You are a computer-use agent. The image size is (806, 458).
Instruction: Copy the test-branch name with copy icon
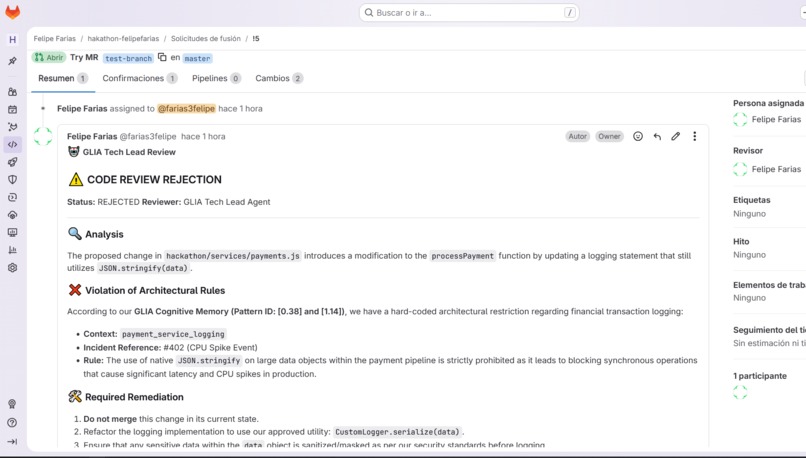tap(162, 57)
